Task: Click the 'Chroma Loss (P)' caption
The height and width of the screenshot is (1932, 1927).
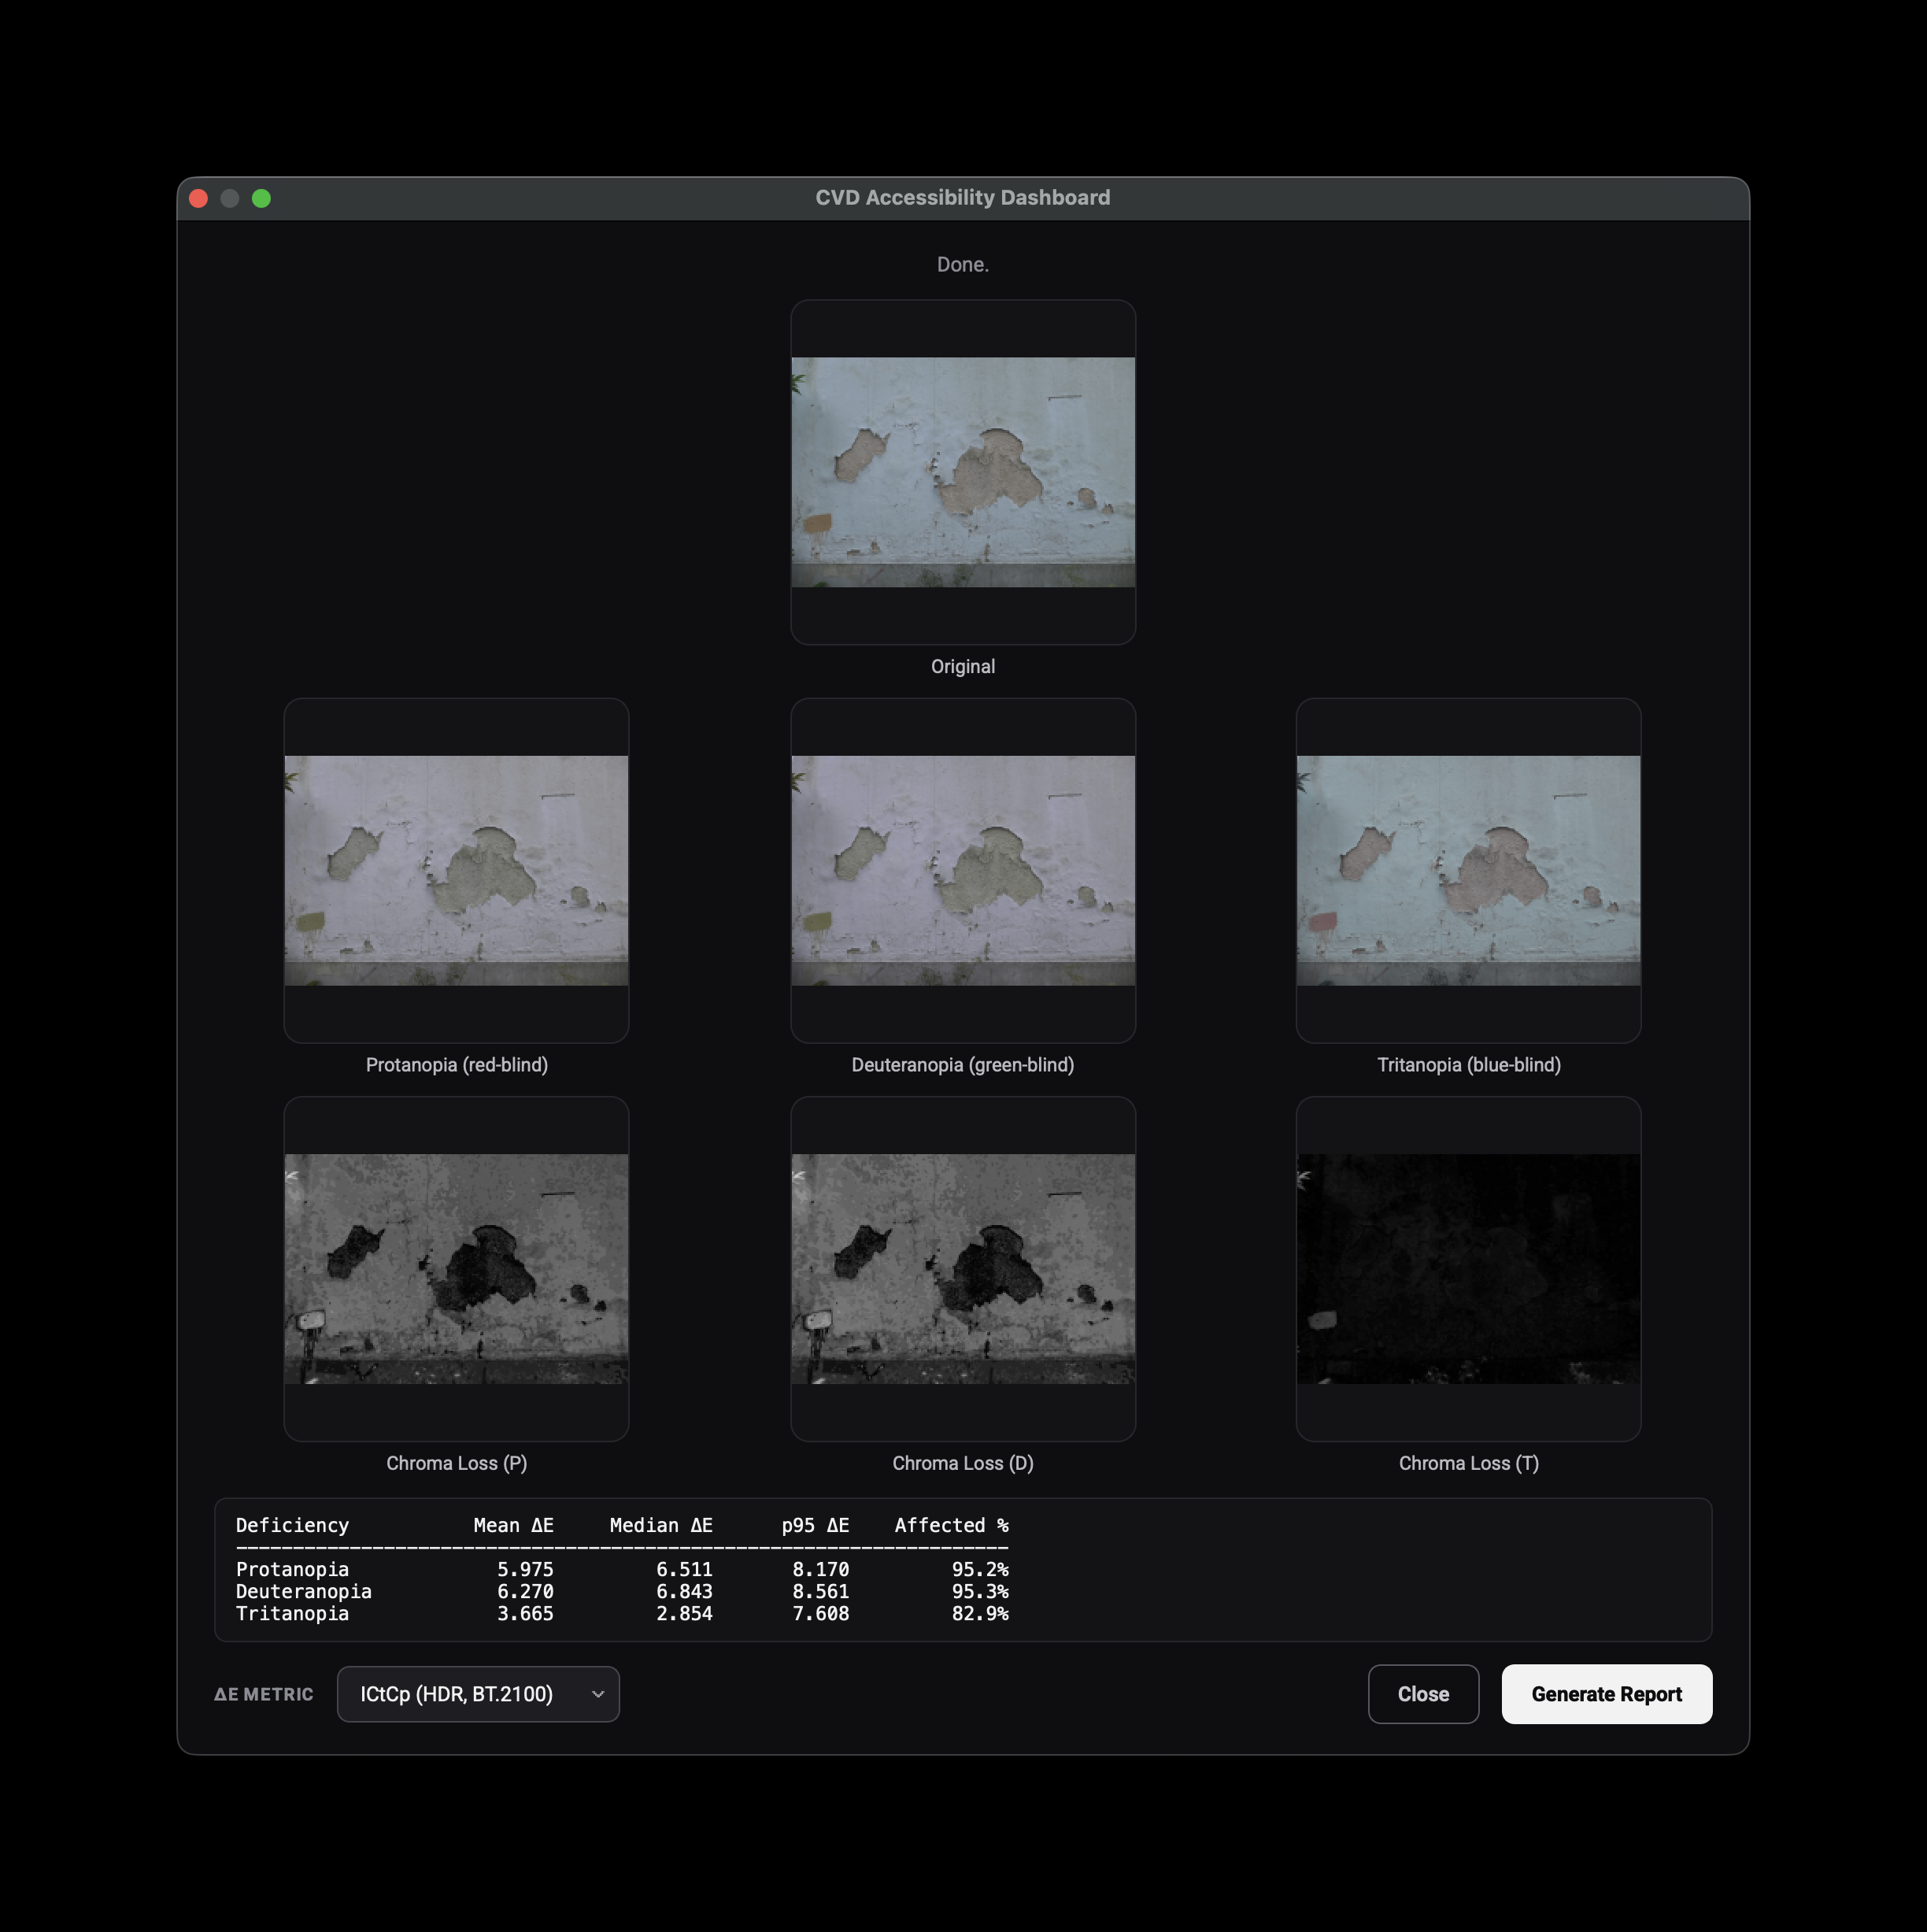Action: pos(456,1463)
